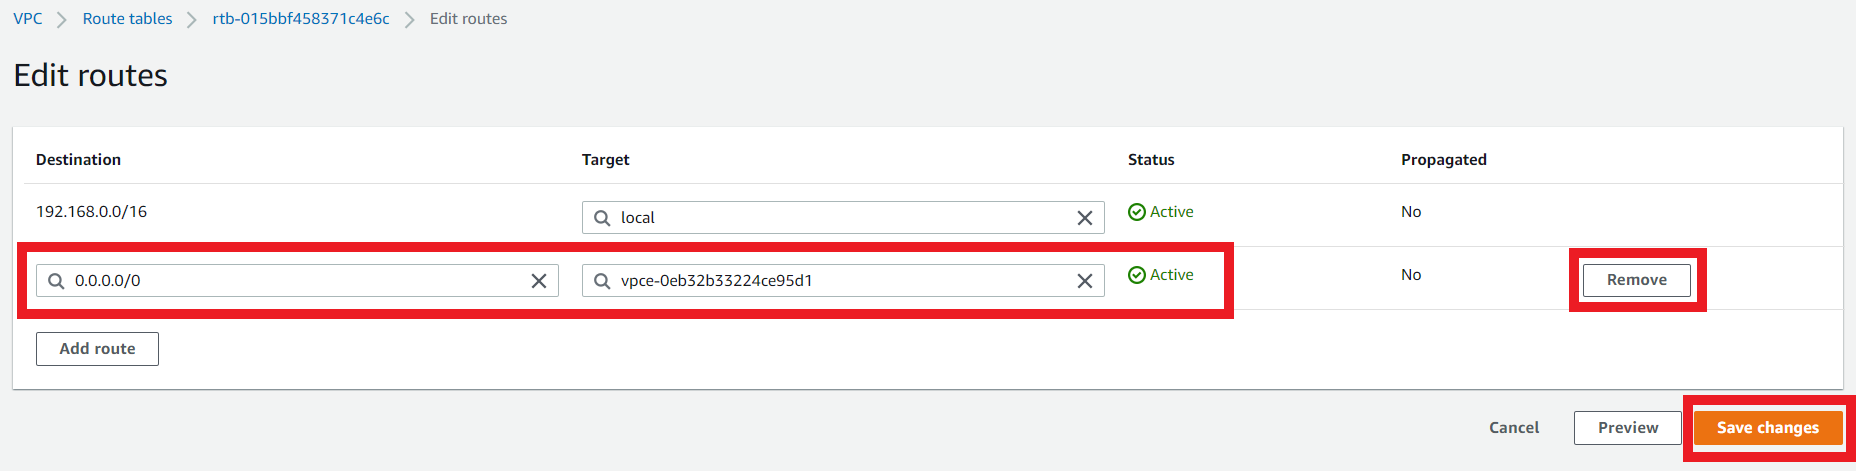
Task: Remove the 0.0.0.0/0 route
Action: click(1637, 280)
